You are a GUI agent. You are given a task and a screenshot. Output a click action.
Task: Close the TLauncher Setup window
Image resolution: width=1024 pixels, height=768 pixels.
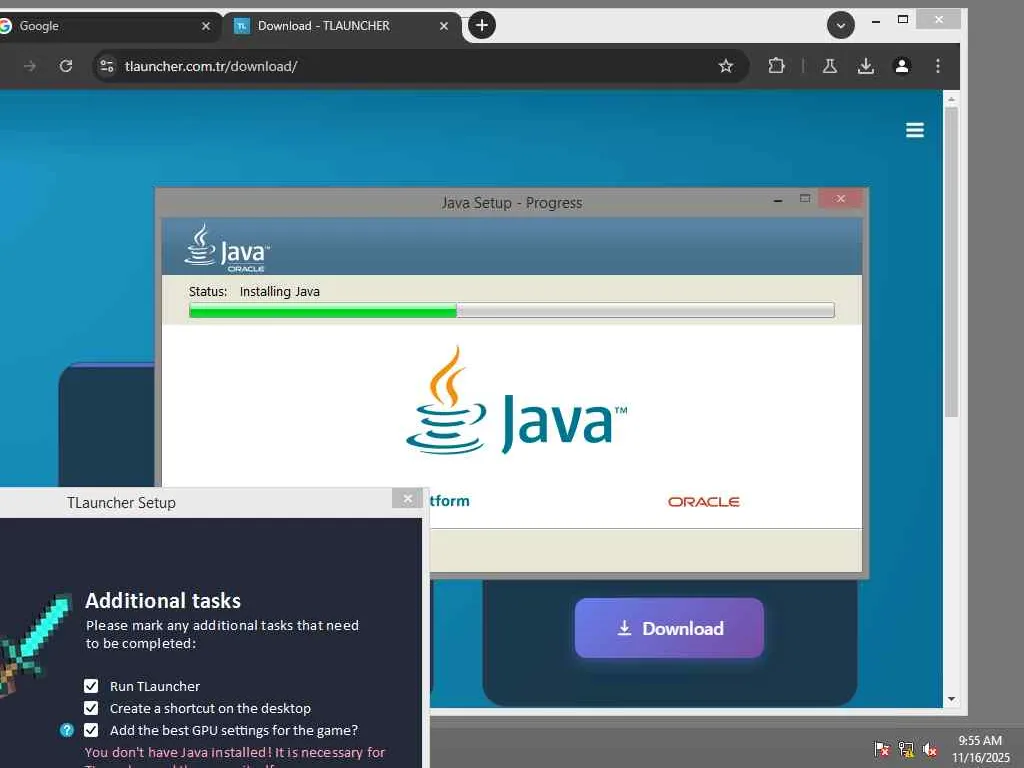pyautogui.click(x=408, y=499)
